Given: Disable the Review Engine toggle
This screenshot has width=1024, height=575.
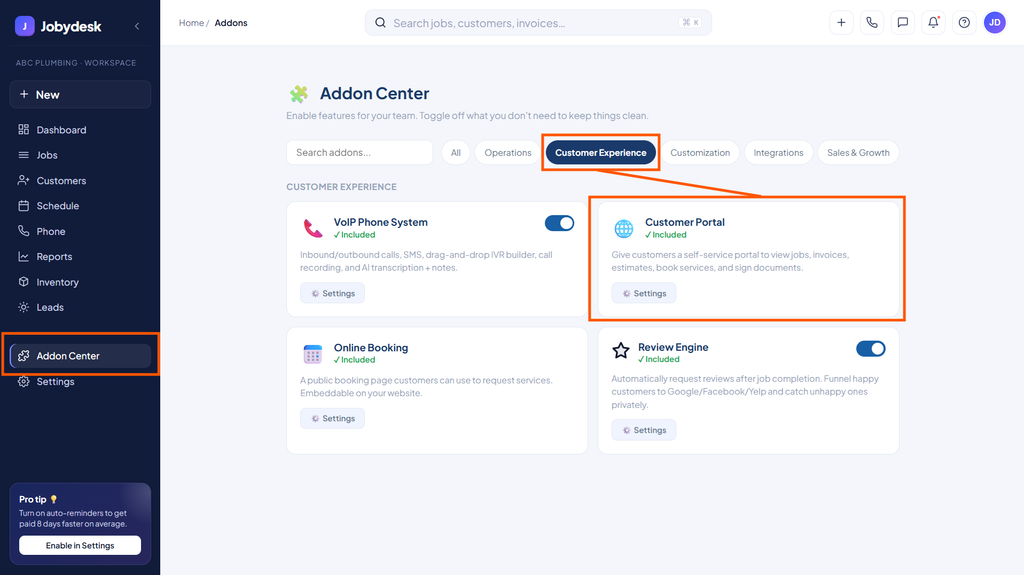Looking at the screenshot, I should [871, 349].
